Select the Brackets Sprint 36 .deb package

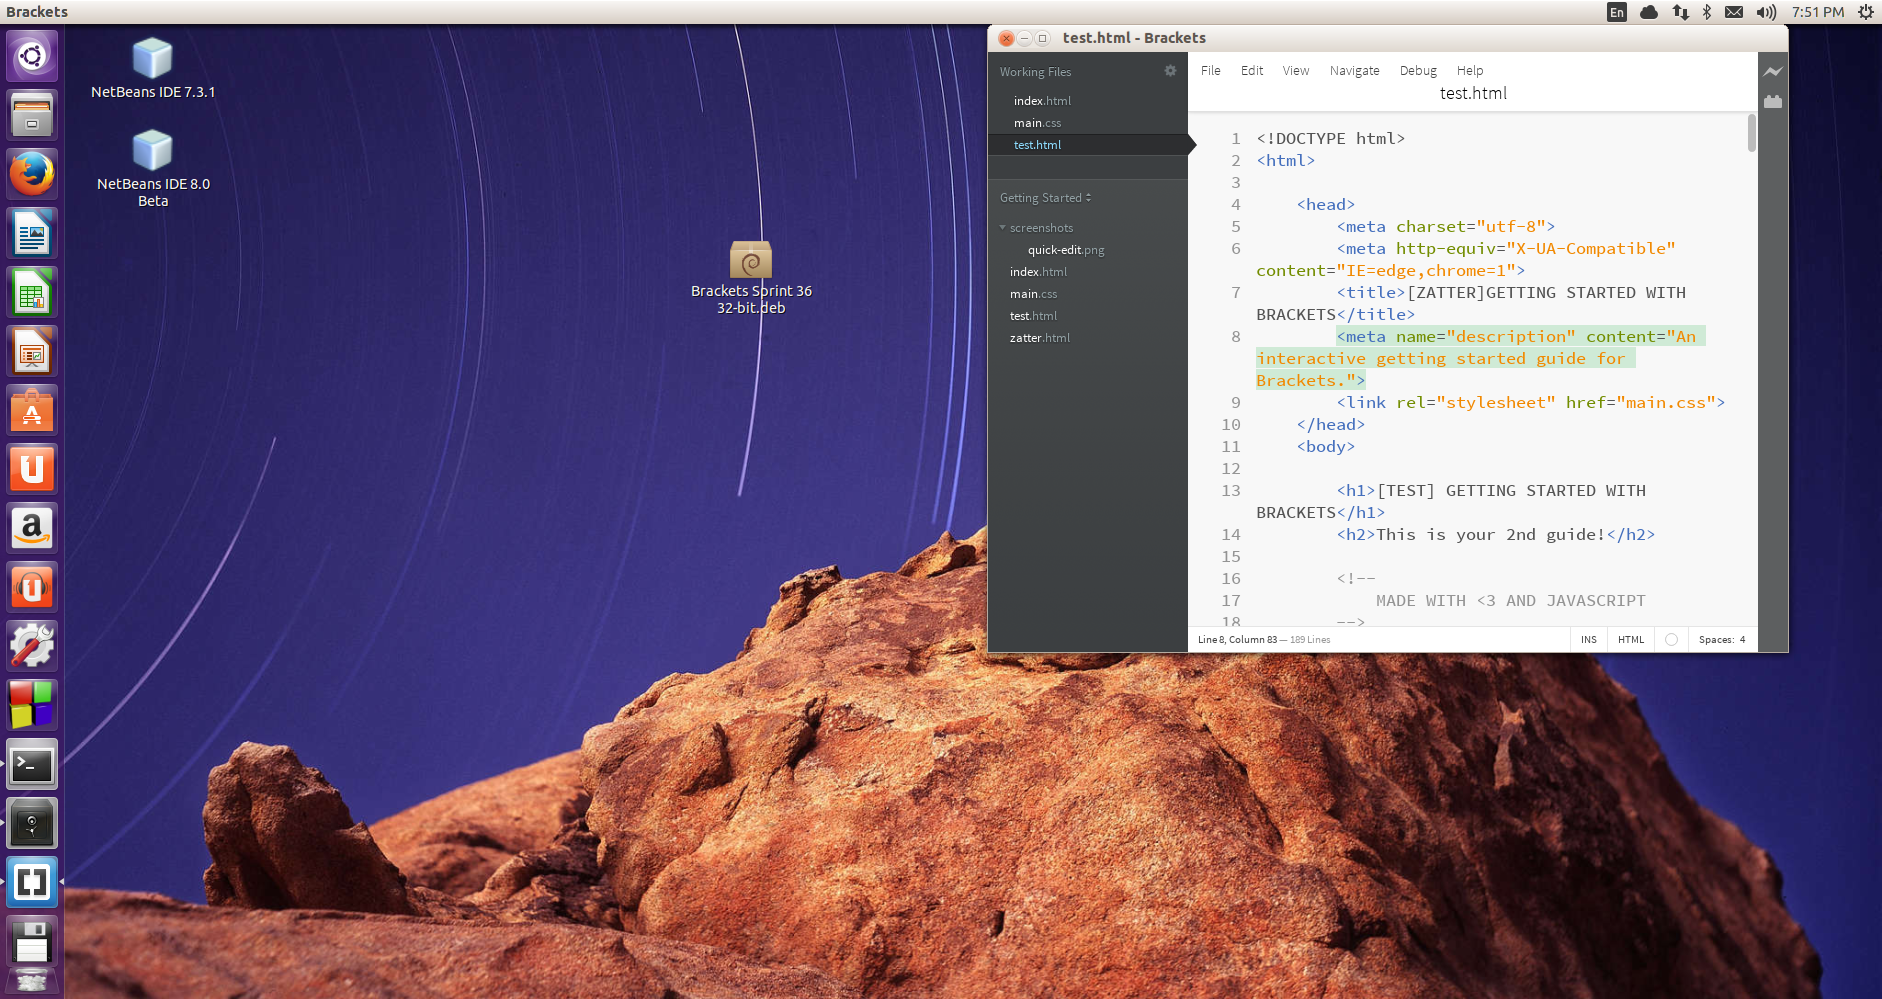point(751,278)
